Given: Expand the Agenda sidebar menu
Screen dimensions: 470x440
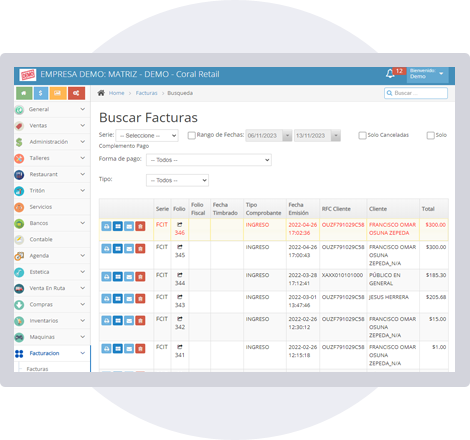Looking at the screenshot, I should coord(52,256).
